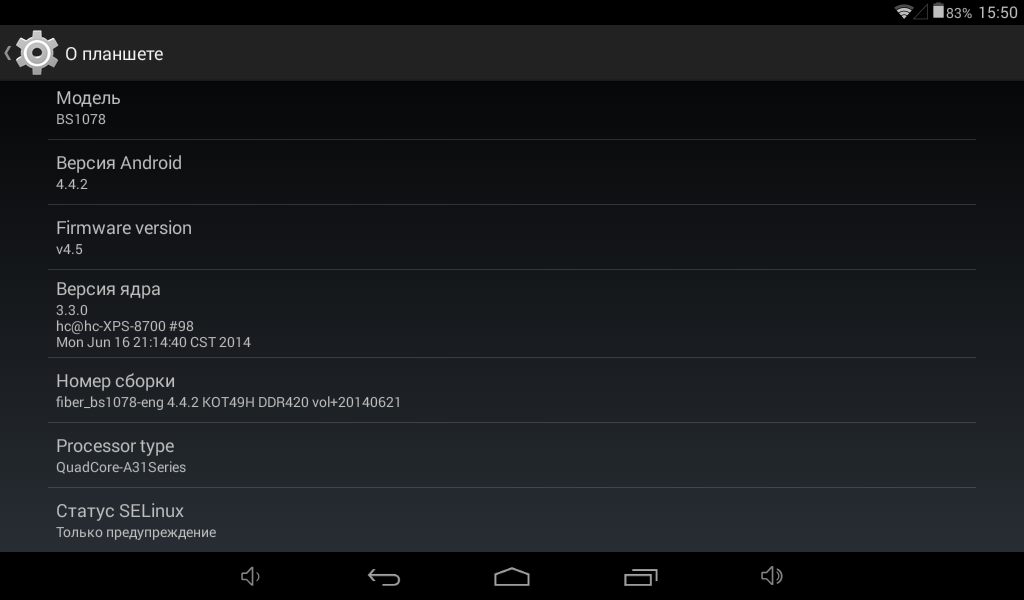The image size is (1024, 600).
Task: Select the Processor type entry
Action: tap(512, 455)
